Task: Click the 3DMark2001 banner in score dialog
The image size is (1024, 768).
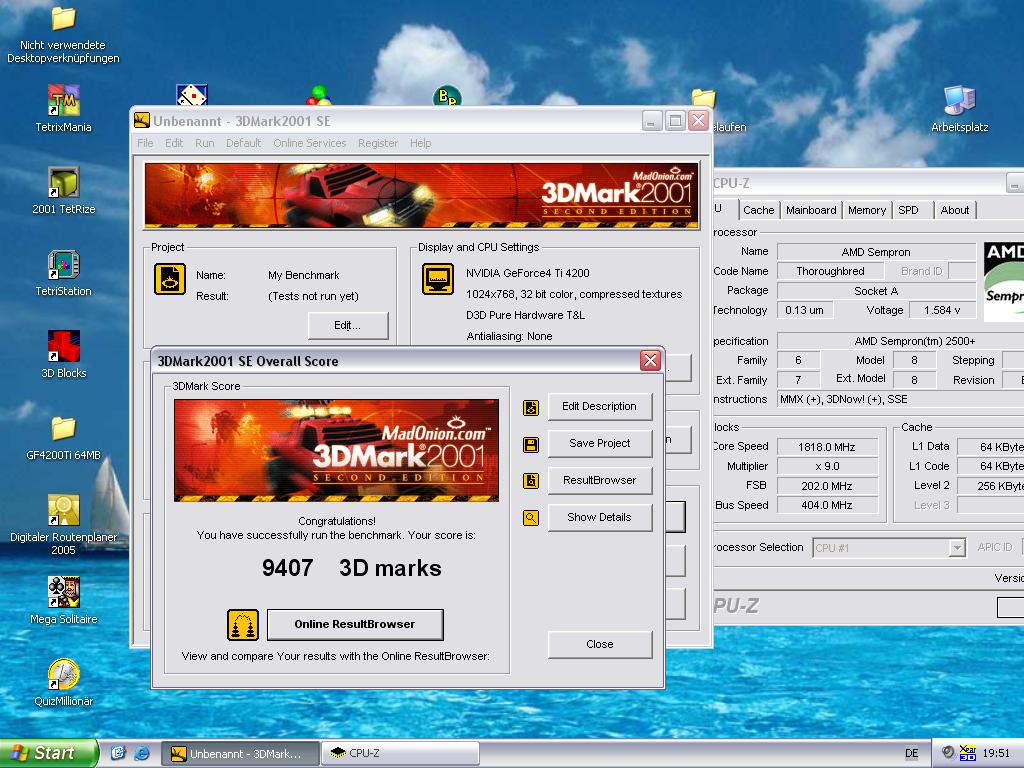Action: [x=336, y=451]
